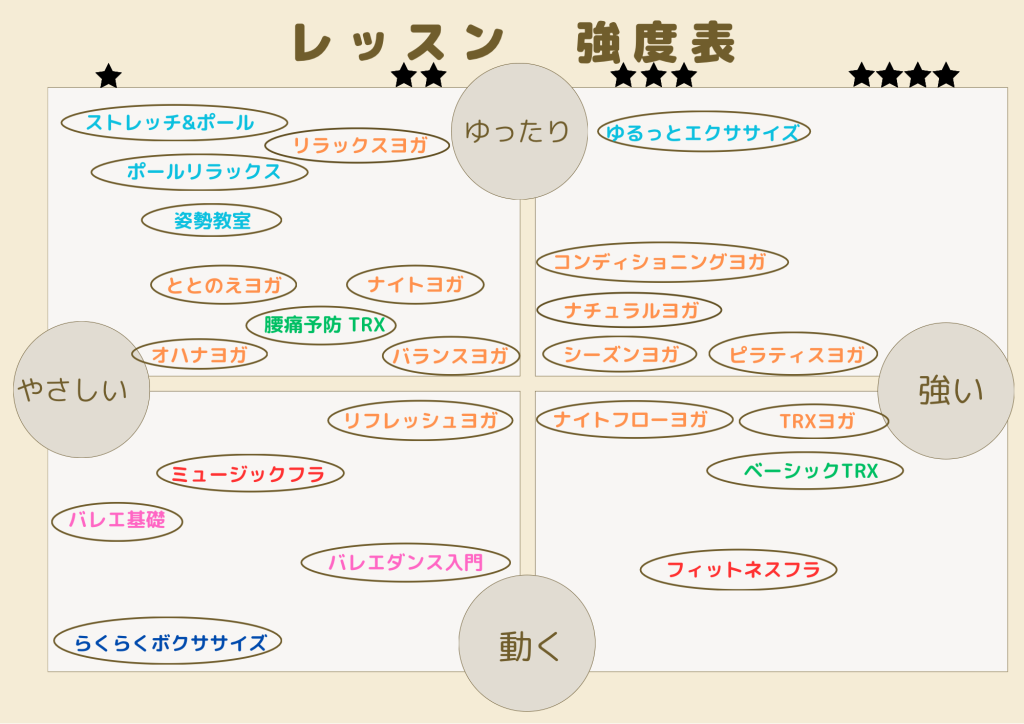
Task: Click the バレエ基礎 lesson label
Action: click(117, 520)
